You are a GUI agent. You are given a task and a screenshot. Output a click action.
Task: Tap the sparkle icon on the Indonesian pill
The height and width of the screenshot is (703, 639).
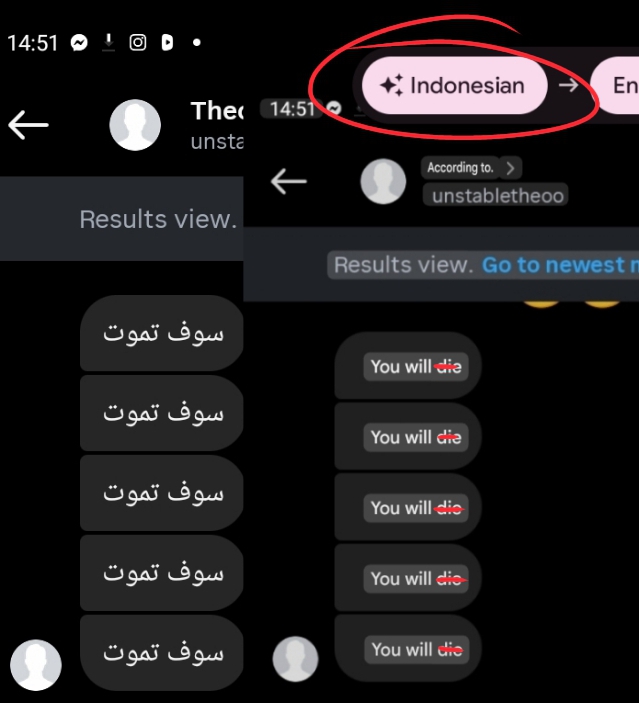coord(391,85)
